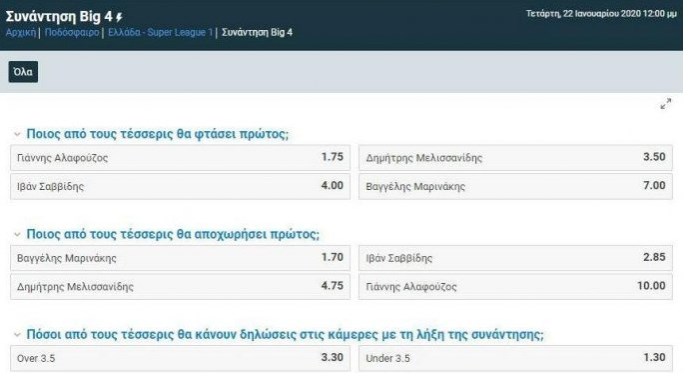Choose Βαγγέλης Μαρινάκης at odds 7.00

515,186
